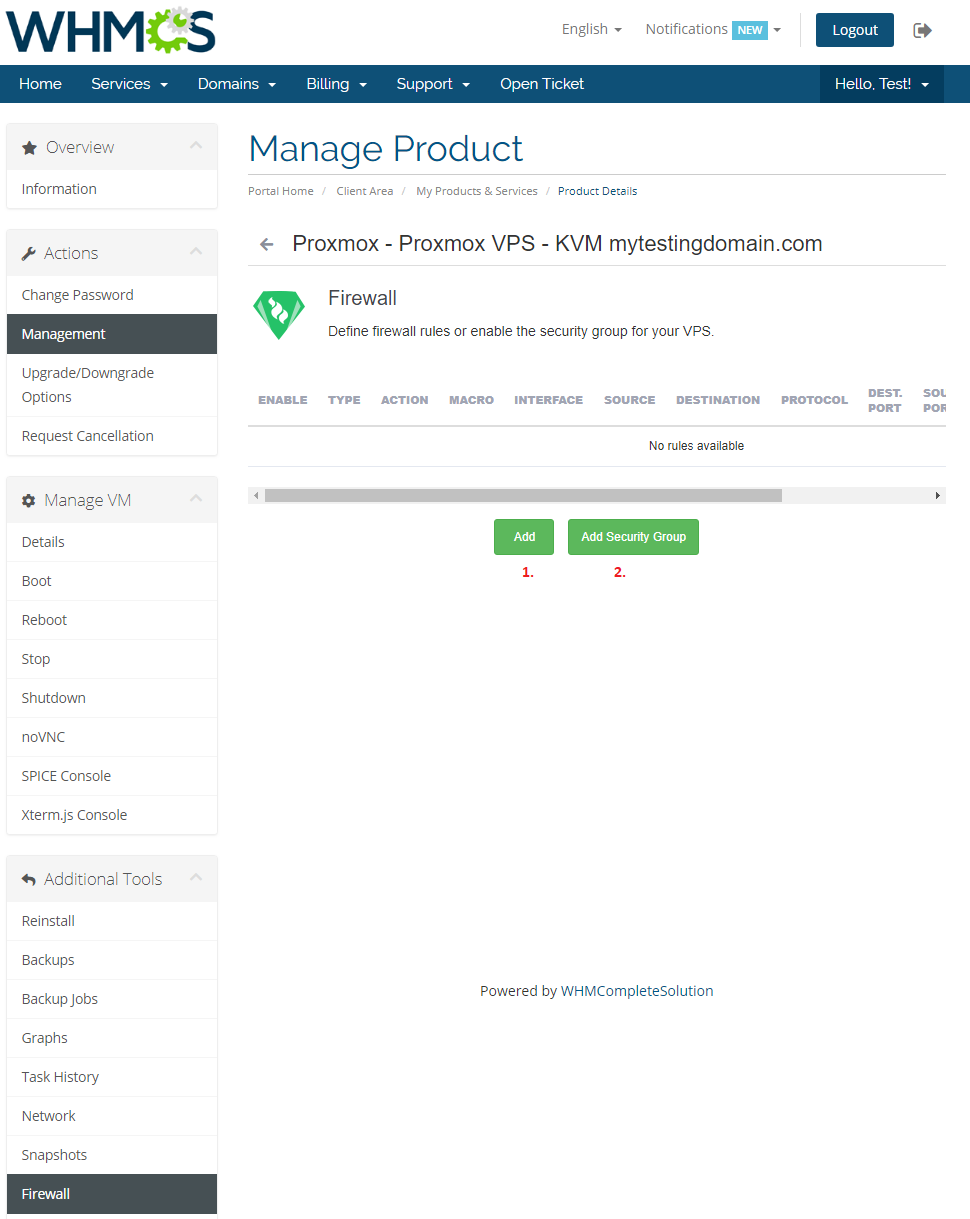Select Task History in Additional Tools

coord(112,1077)
